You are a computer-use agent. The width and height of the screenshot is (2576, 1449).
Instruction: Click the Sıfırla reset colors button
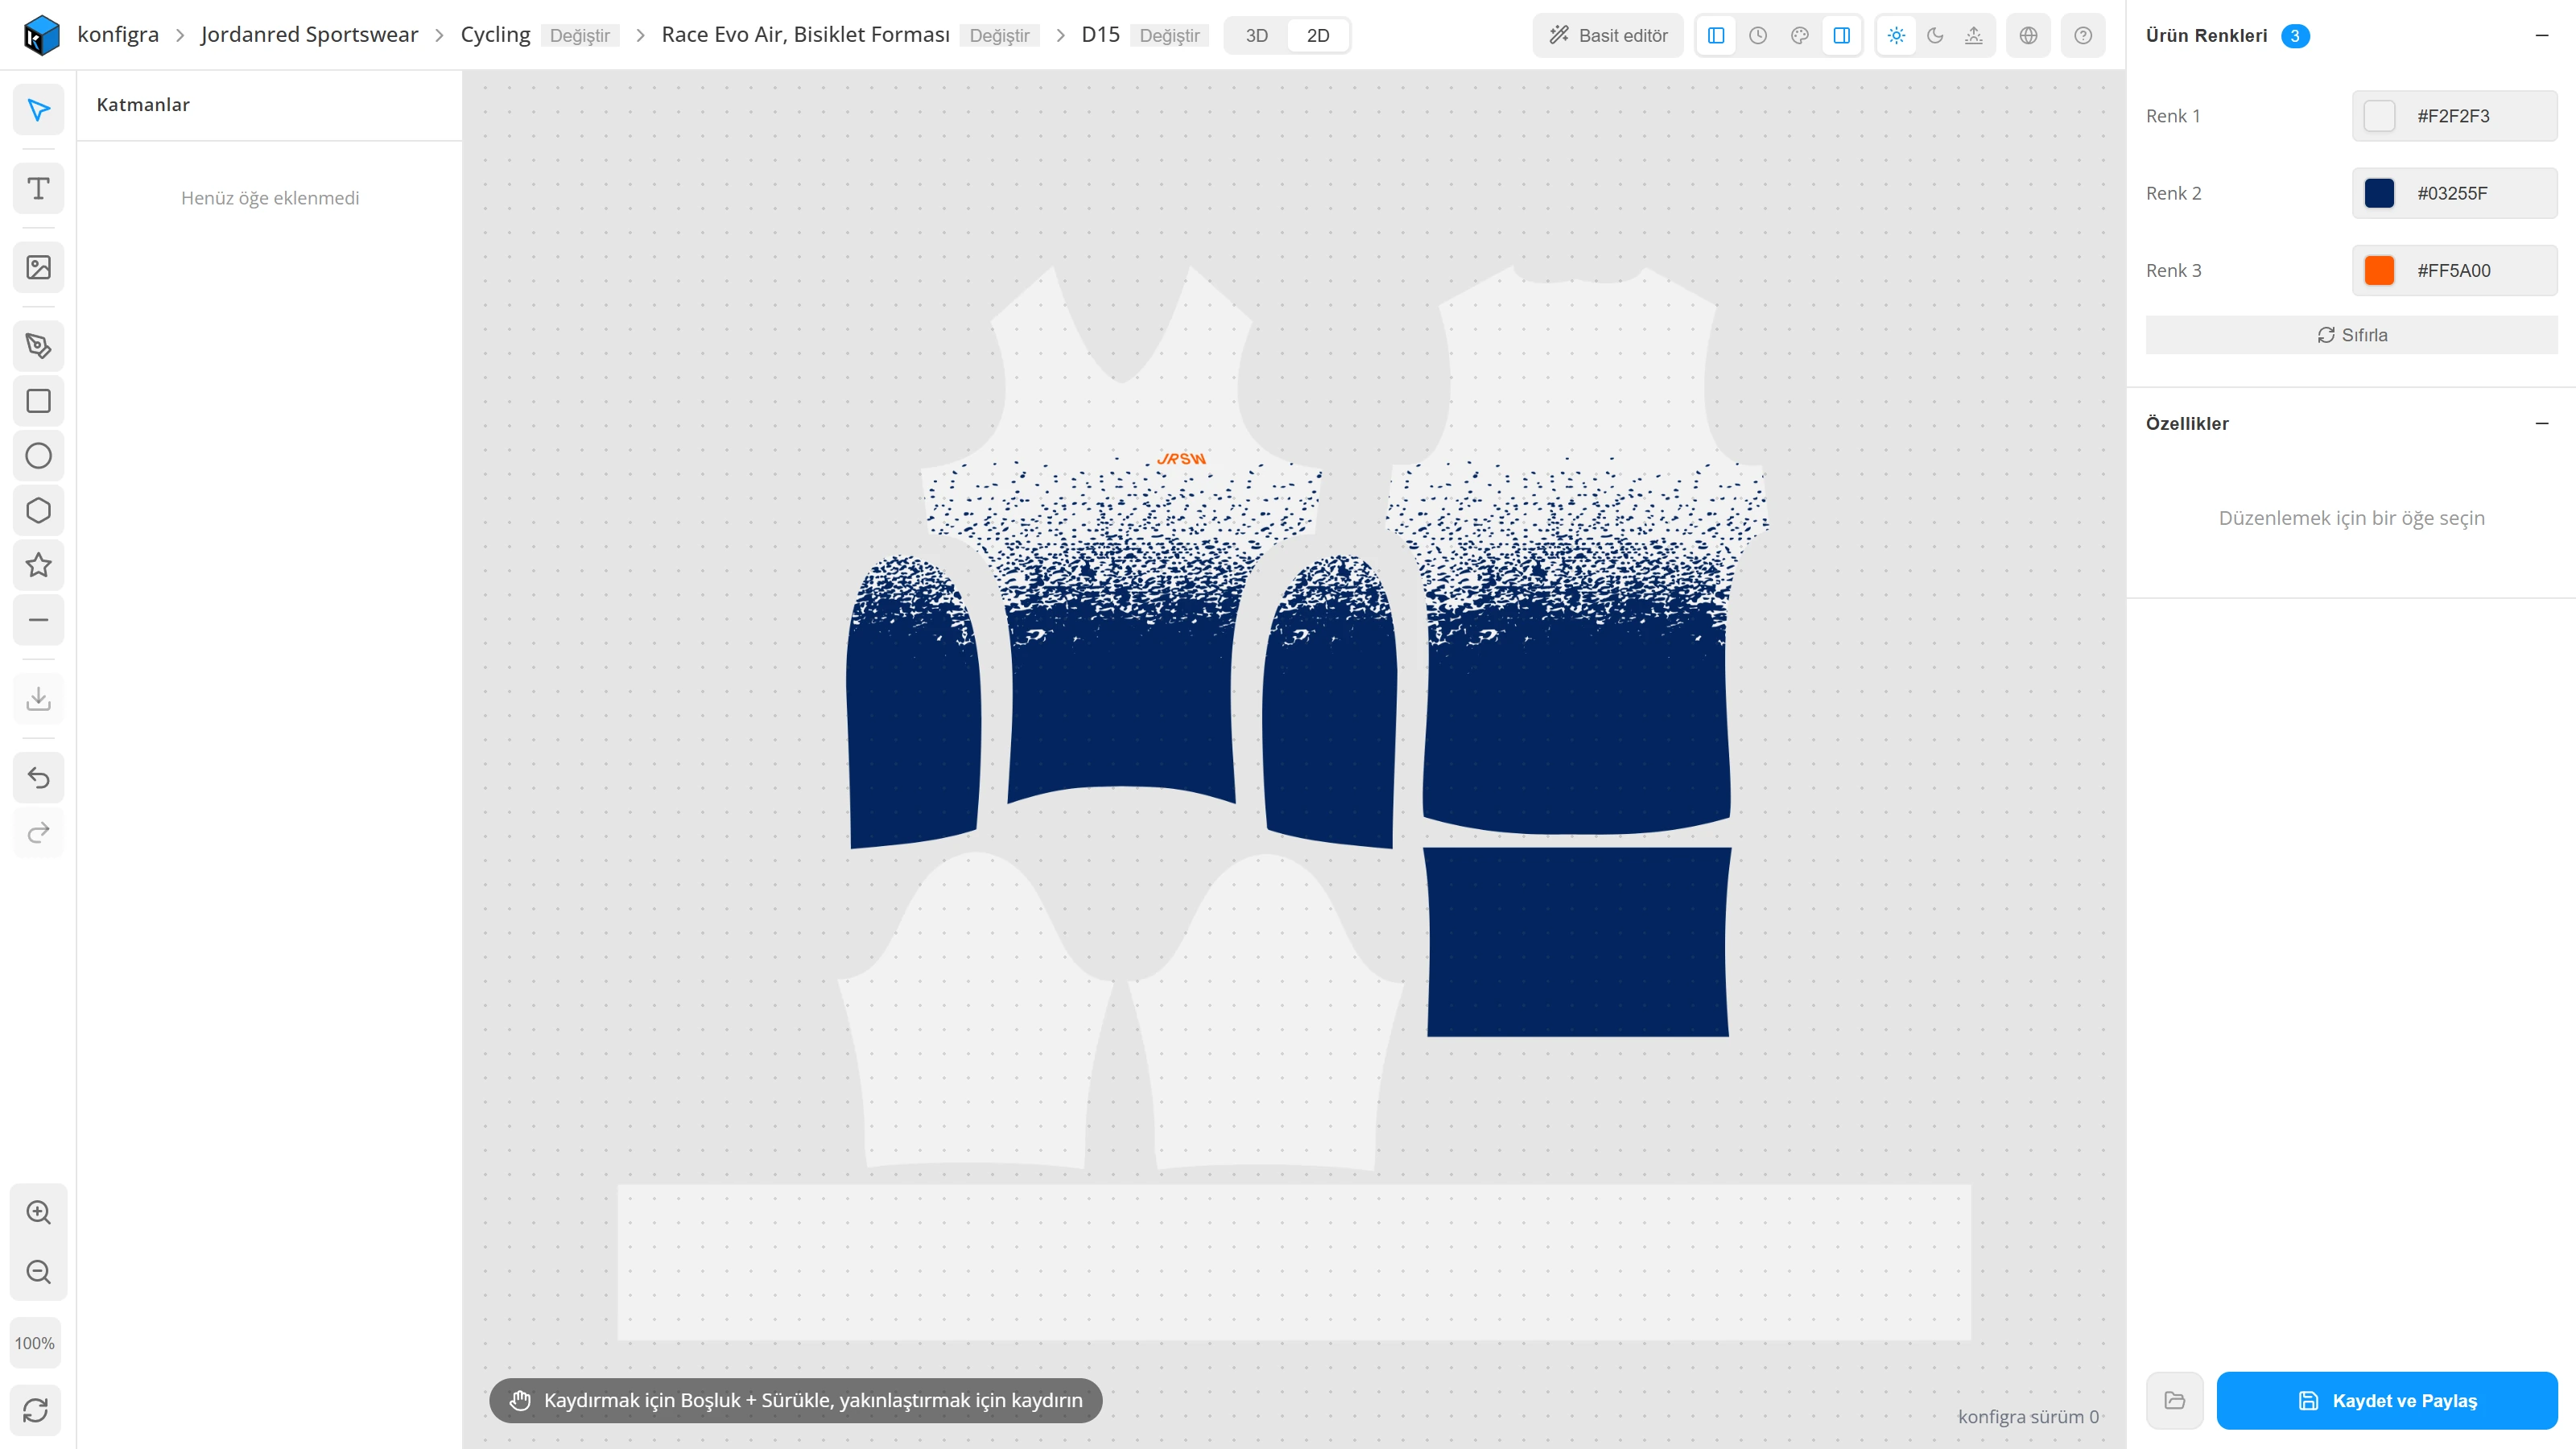coord(2352,335)
